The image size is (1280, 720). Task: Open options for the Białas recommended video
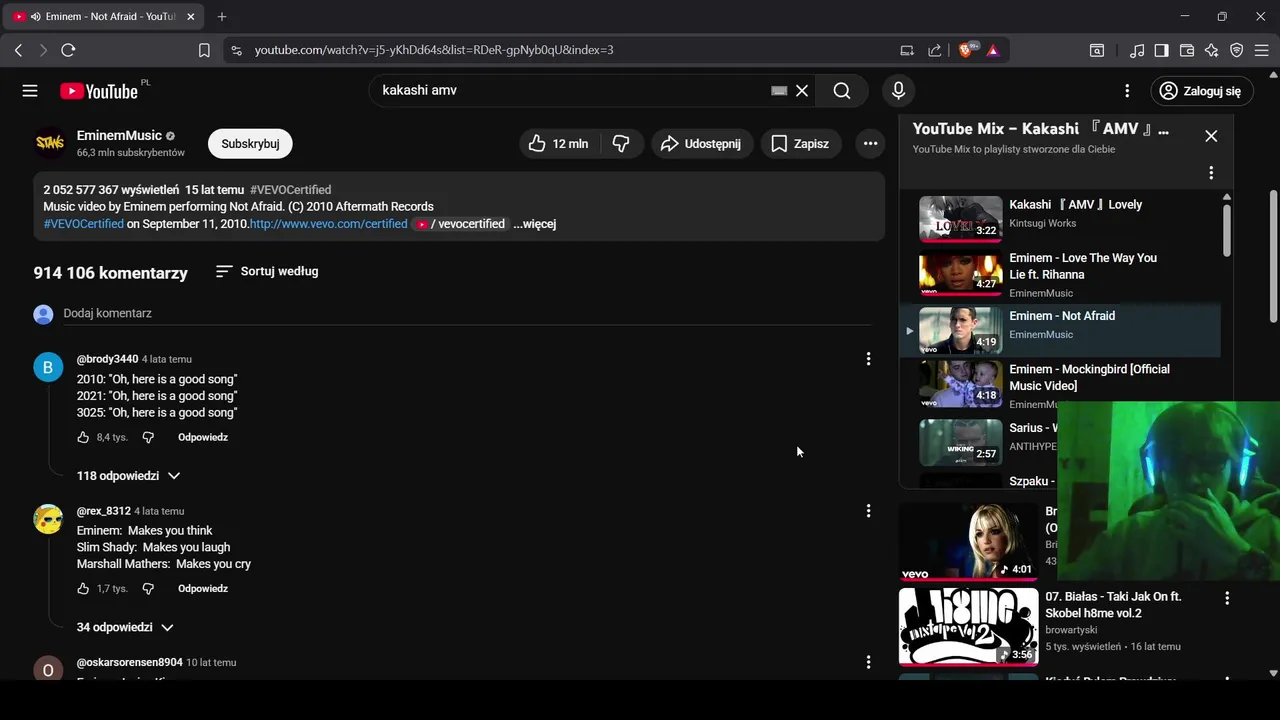pyautogui.click(x=1227, y=598)
